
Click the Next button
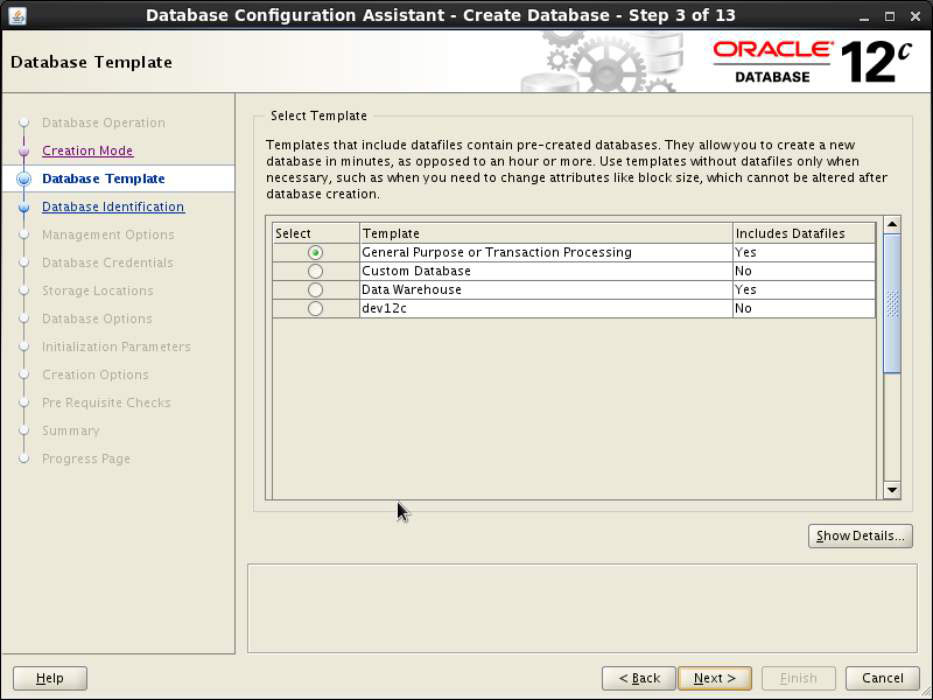714,678
